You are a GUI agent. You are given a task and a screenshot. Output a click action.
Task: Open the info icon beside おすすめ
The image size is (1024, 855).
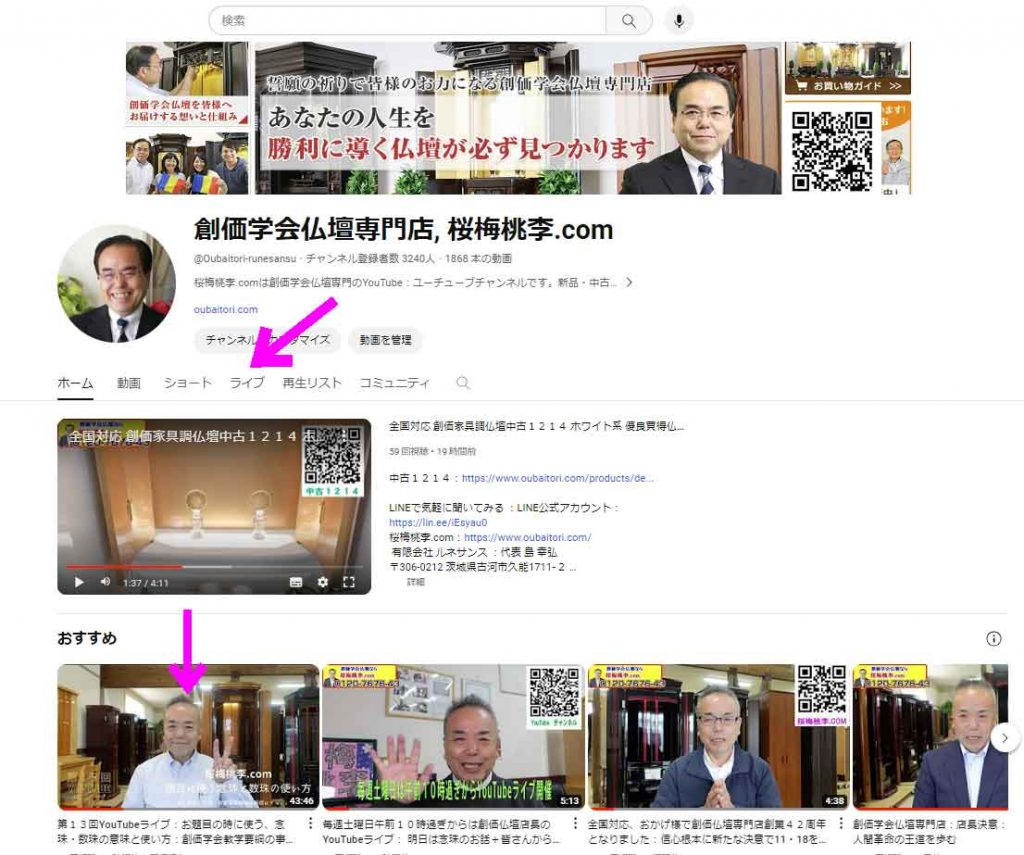(x=993, y=638)
